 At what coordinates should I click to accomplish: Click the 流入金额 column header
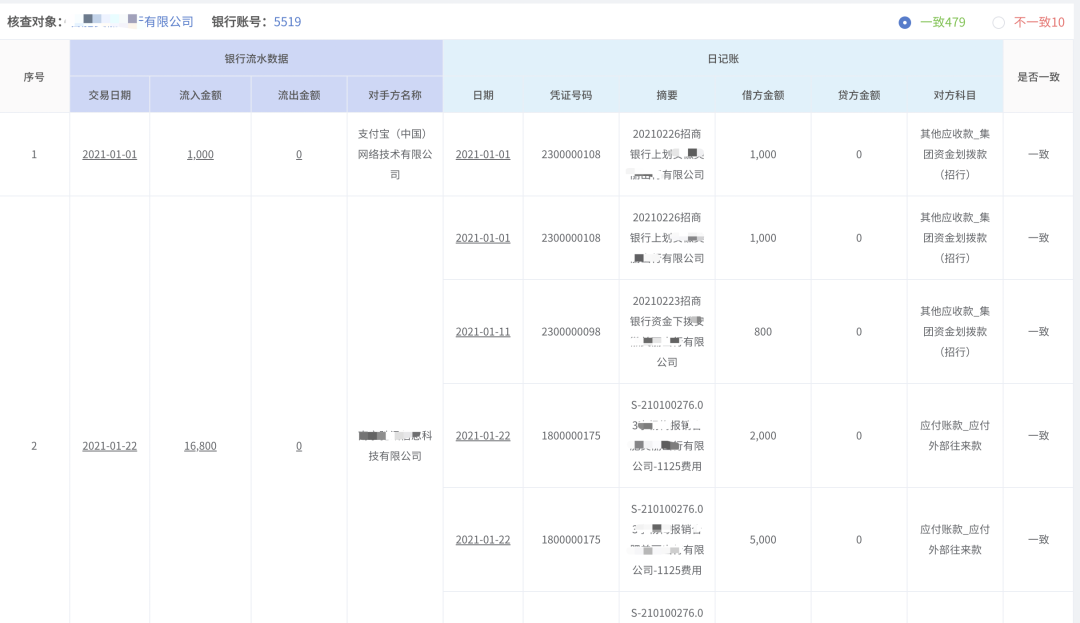(x=200, y=95)
